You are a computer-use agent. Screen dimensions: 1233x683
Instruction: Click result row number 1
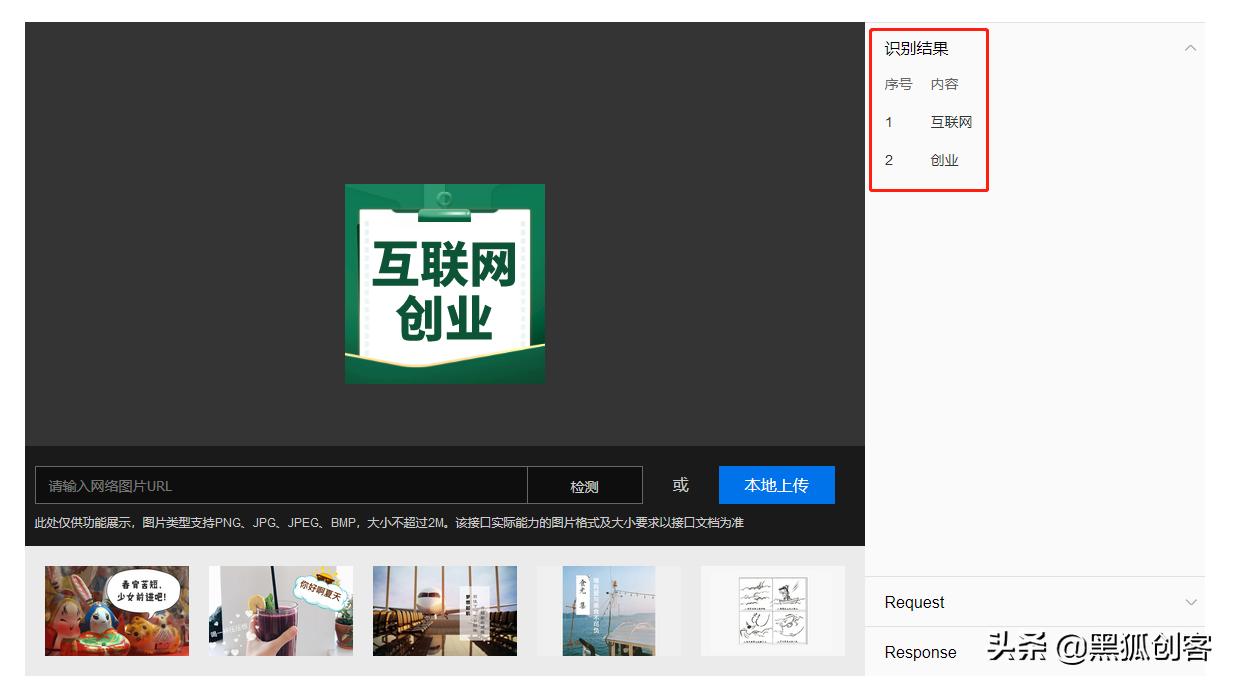click(888, 122)
